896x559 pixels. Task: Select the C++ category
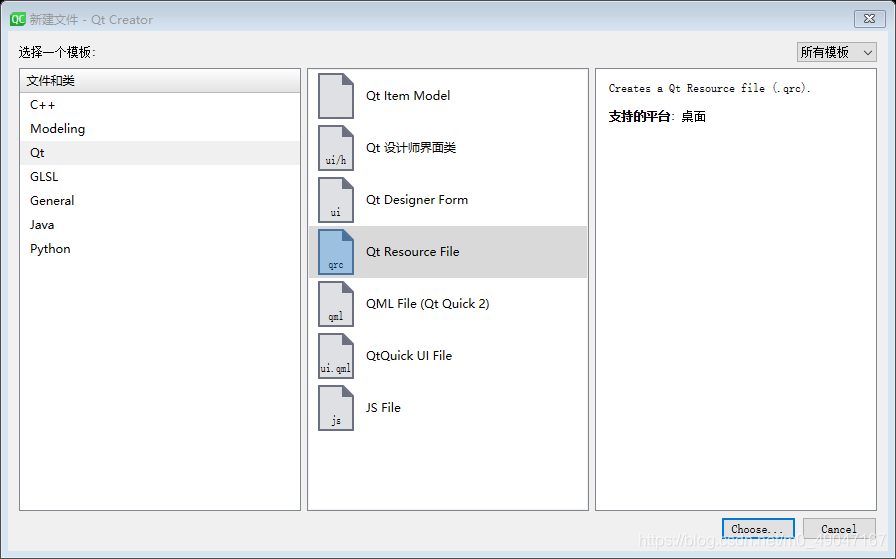(160, 105)
